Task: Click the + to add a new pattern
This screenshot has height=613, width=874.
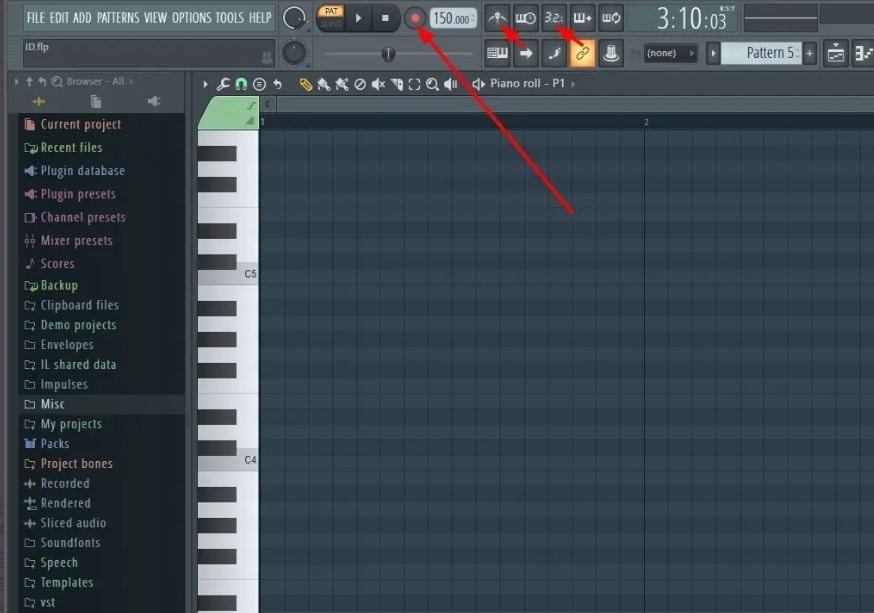Action: [x=808, y=52]
